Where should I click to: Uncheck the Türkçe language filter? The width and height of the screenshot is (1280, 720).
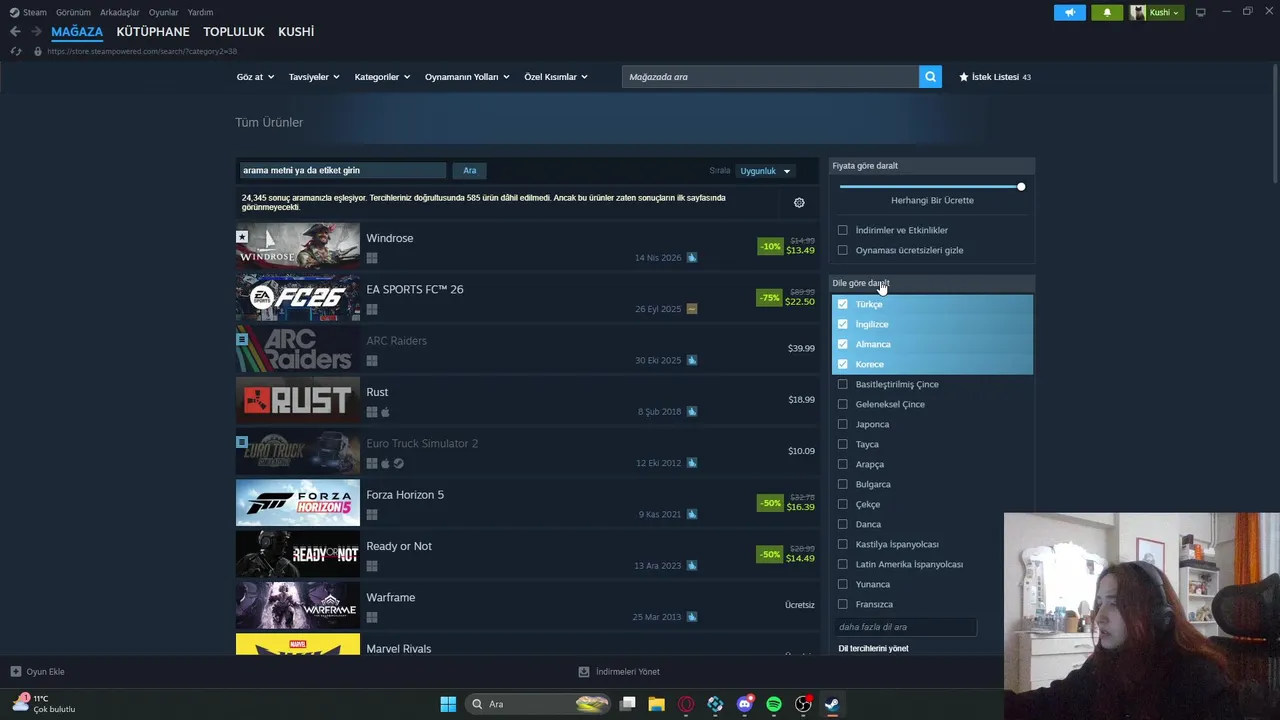pyautogui.click(x=843, y=304)
